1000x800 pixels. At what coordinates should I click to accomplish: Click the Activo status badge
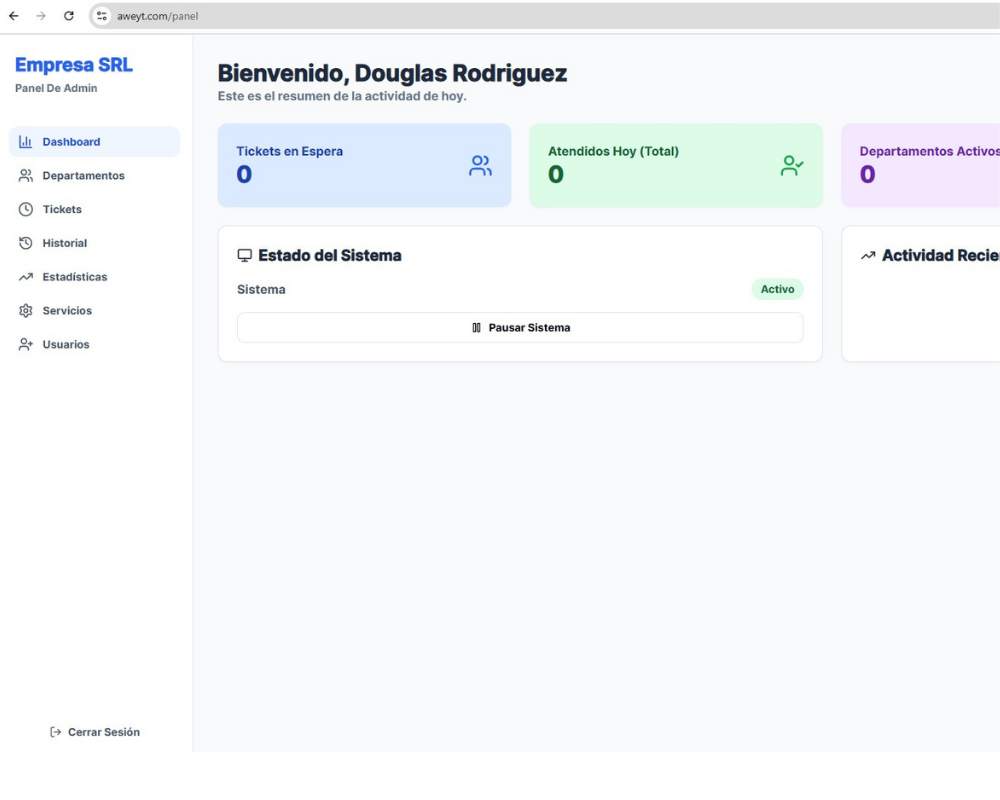coord(777,289)
